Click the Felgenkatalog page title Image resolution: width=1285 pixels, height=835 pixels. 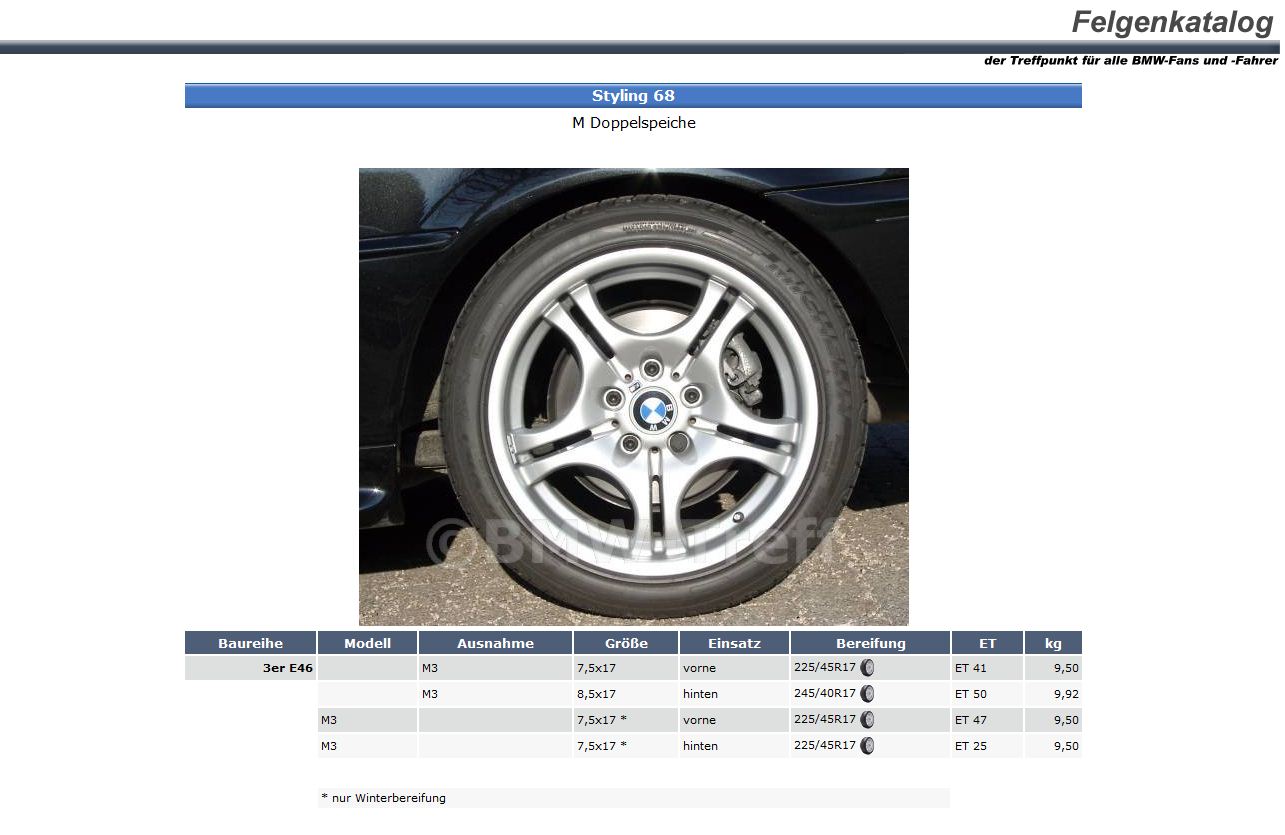tap(1172, 21)
